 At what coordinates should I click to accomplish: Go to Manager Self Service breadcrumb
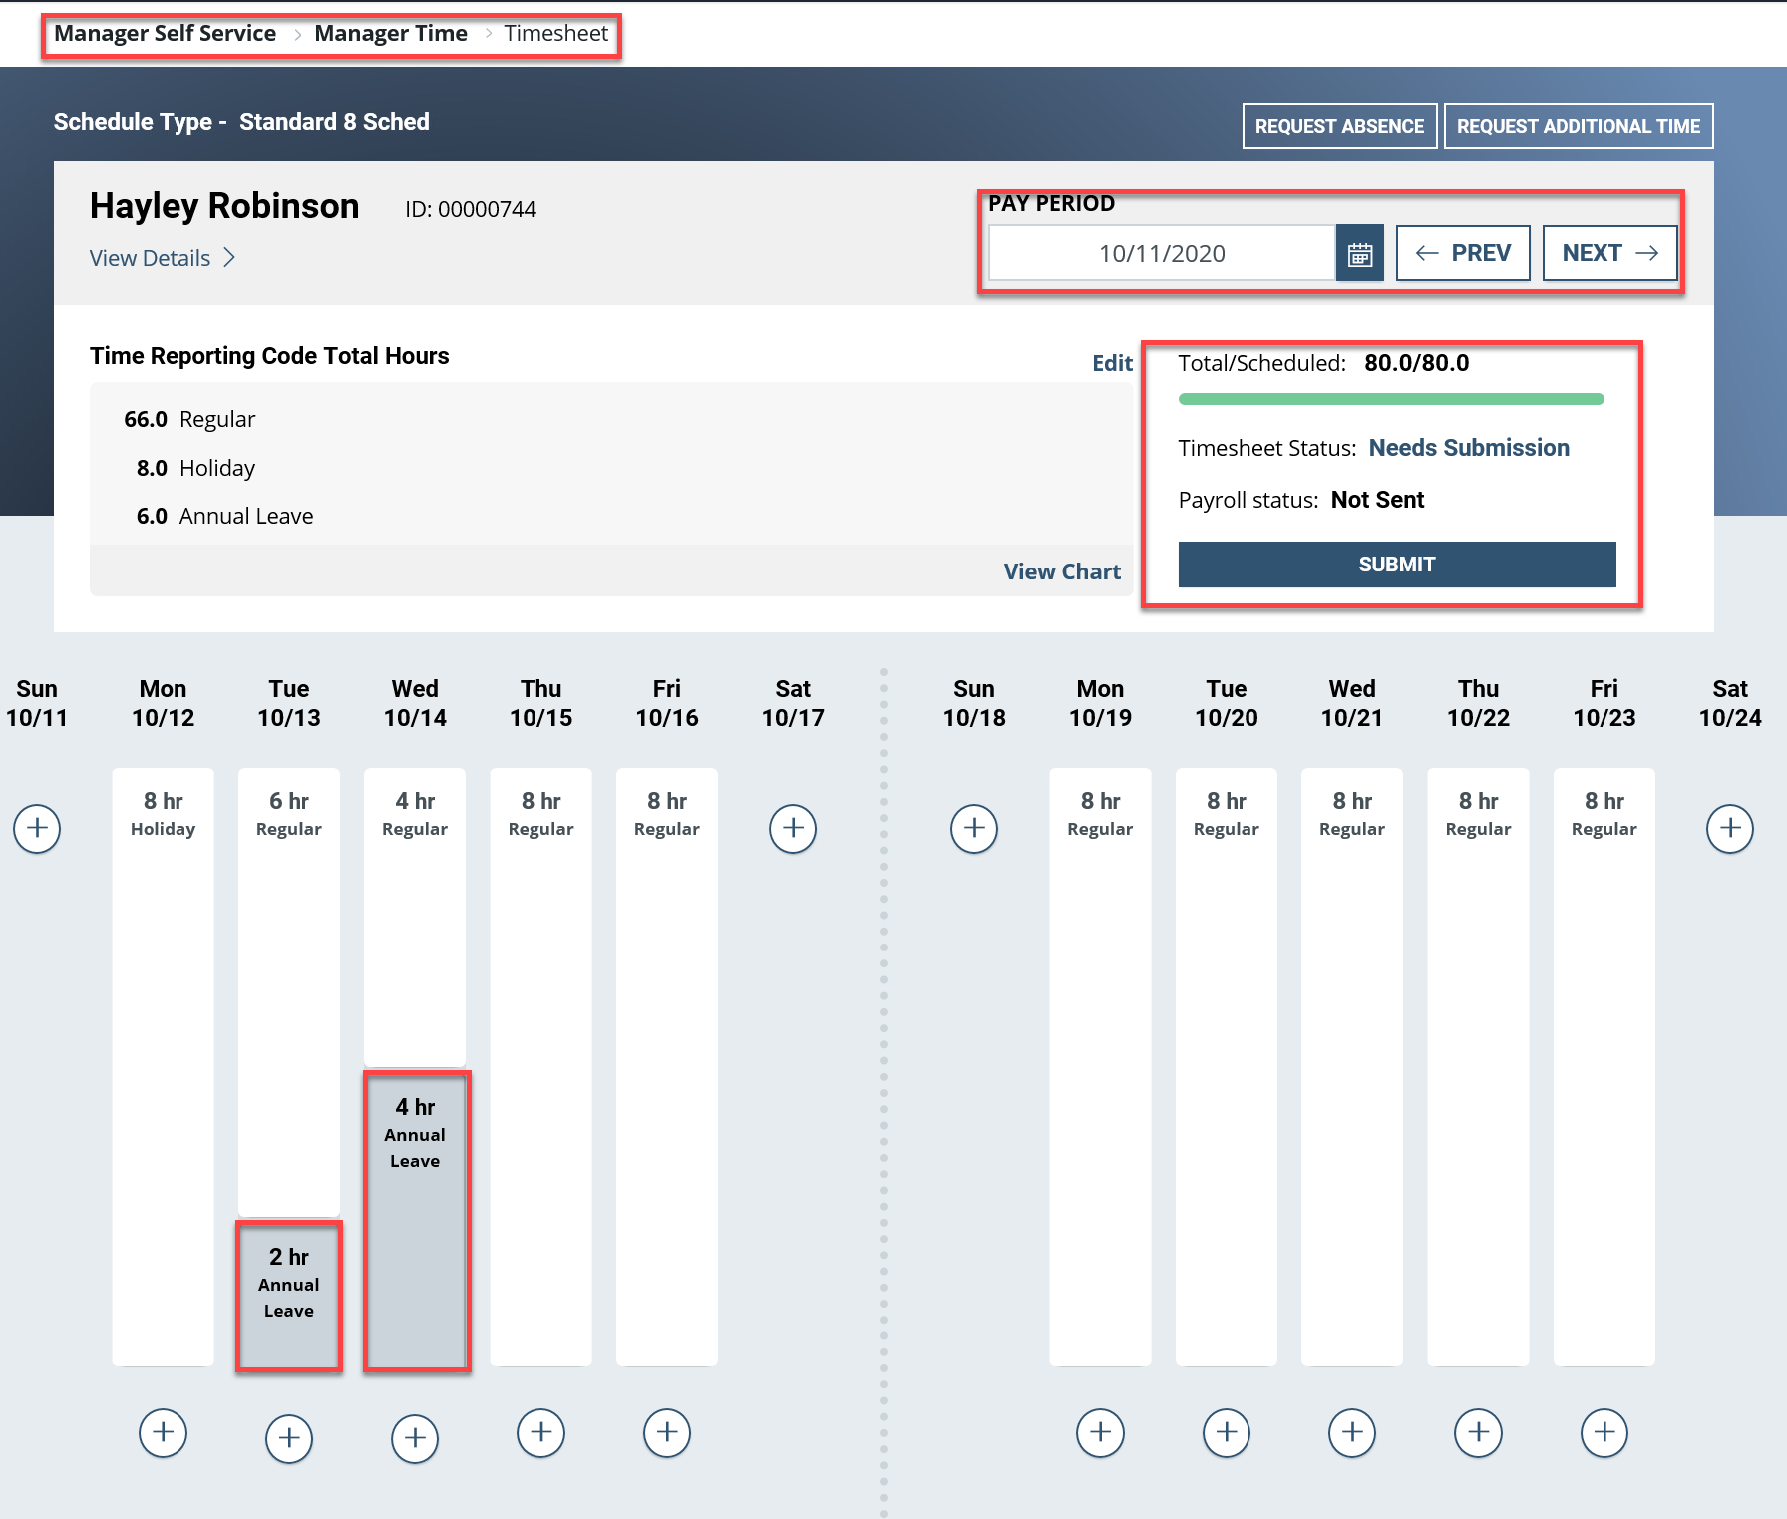(x=164, y=33)
